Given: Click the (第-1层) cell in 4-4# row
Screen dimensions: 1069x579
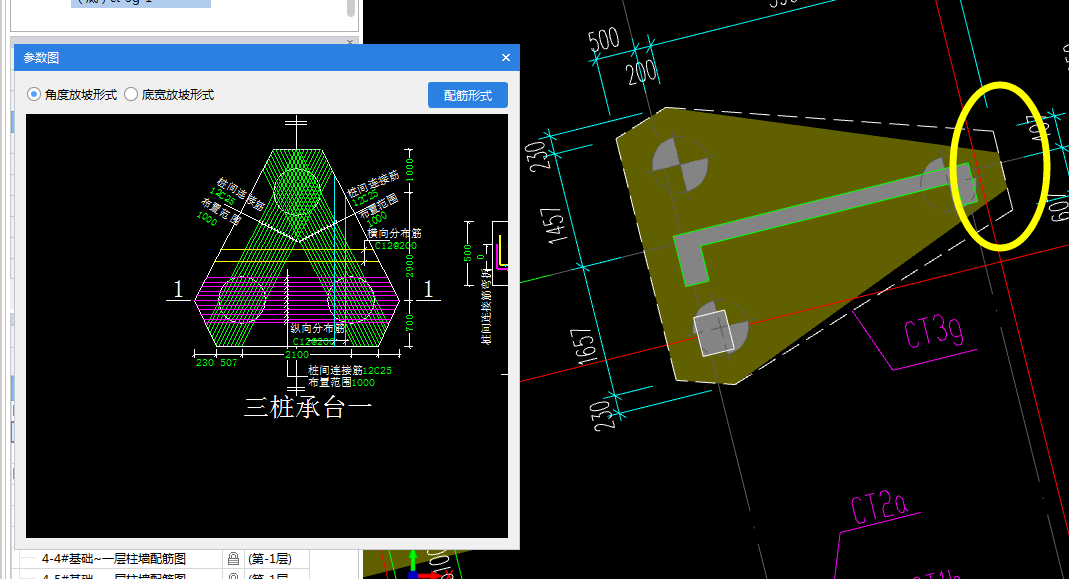Looking at the screenshot, I should [270, 559].
